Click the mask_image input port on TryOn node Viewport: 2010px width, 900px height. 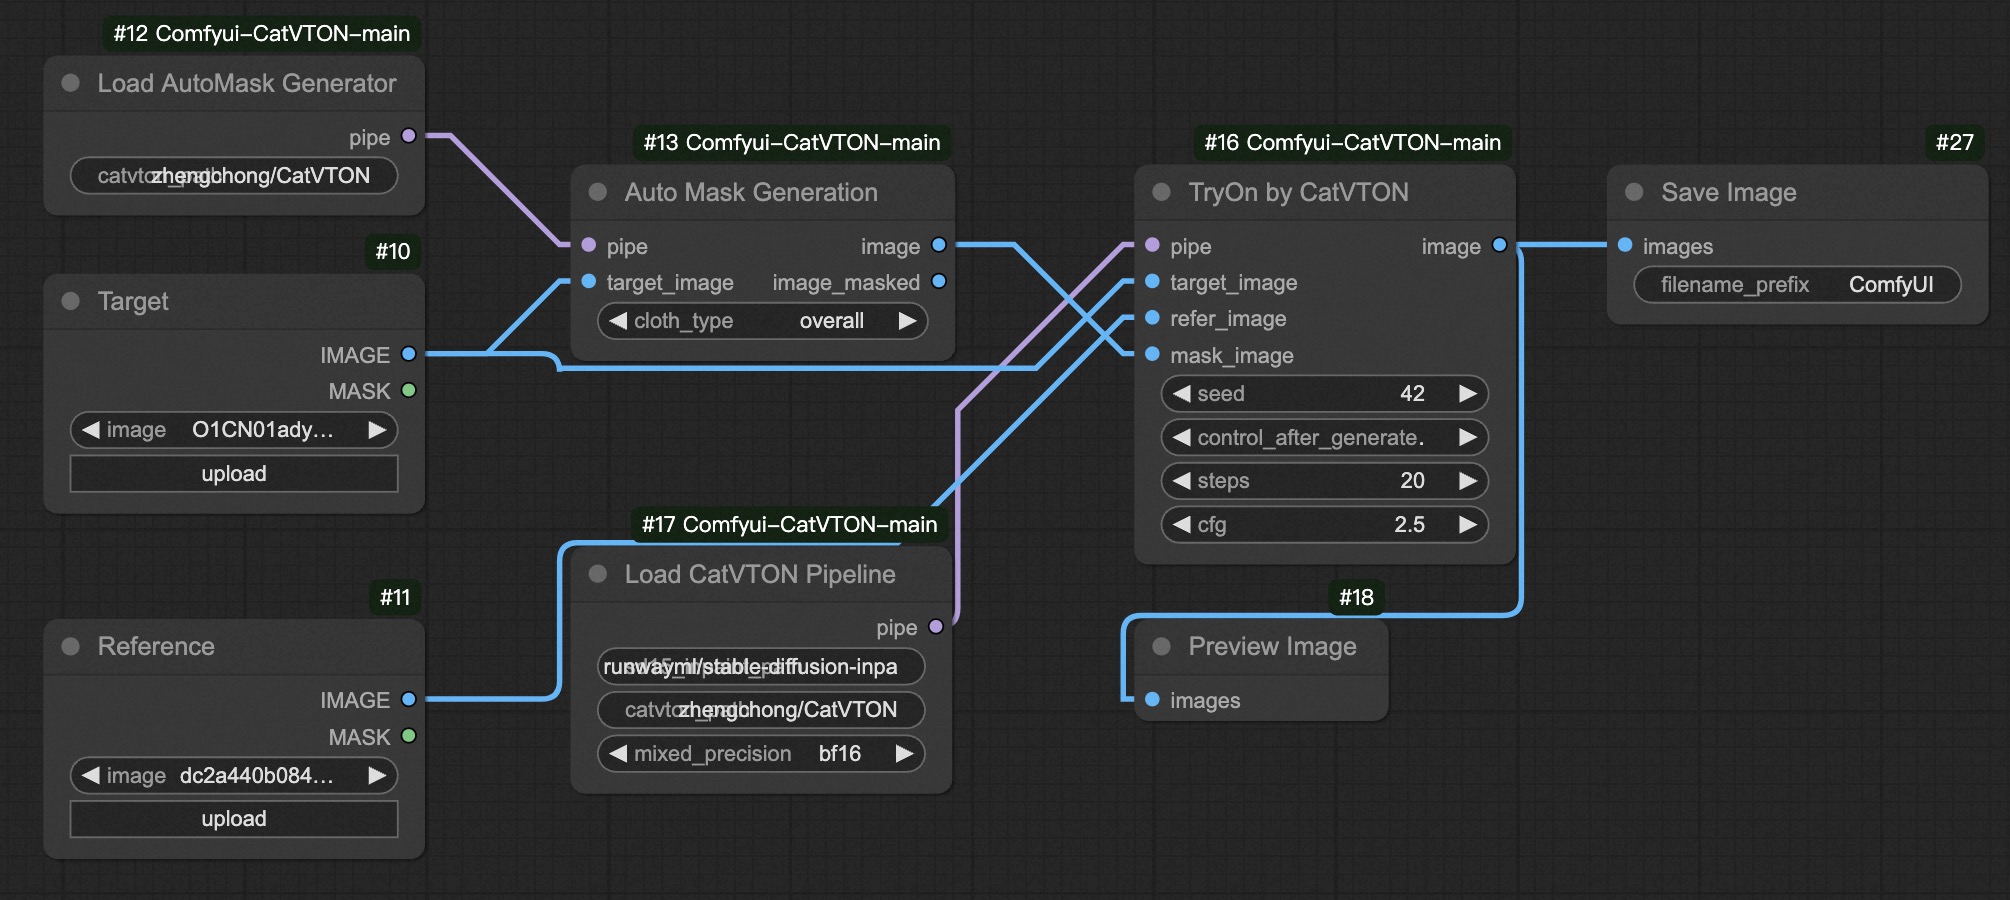pyautogui.click(x=1152, y=355)
